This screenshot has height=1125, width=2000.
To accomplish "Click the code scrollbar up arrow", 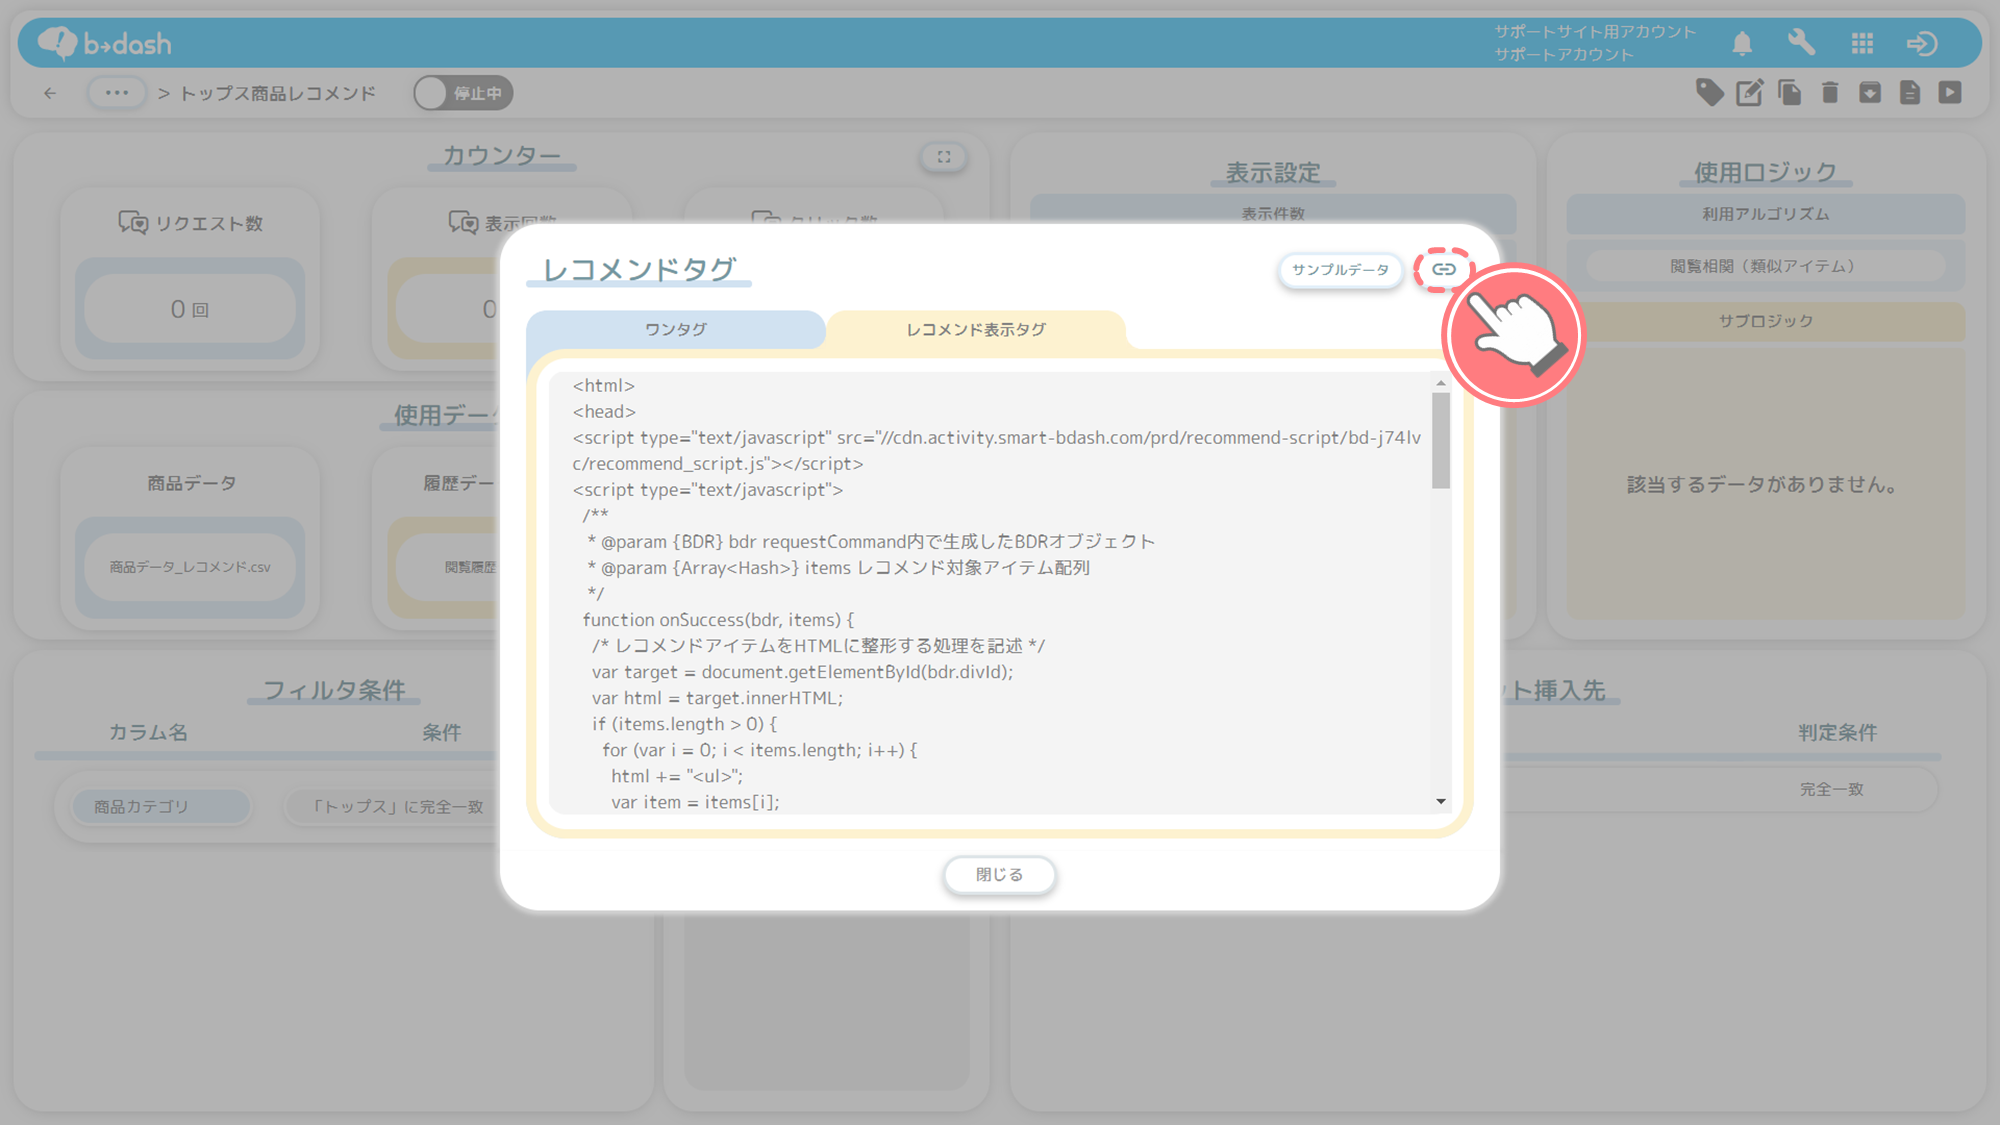I will coord(1441,383).
